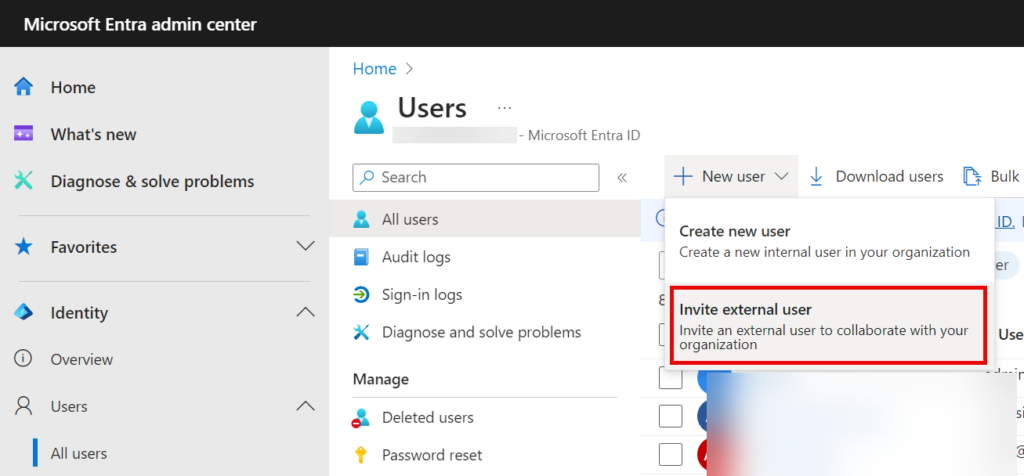Click the New user label text
The width and height of the screenshot is (1024, 476).
(x=733, y=176)
